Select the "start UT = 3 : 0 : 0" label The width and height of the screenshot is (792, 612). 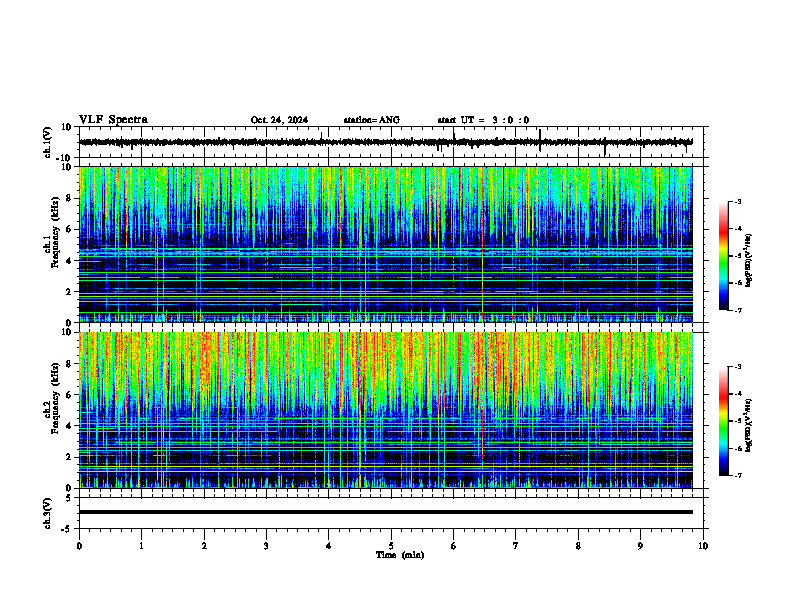point(483,120)
